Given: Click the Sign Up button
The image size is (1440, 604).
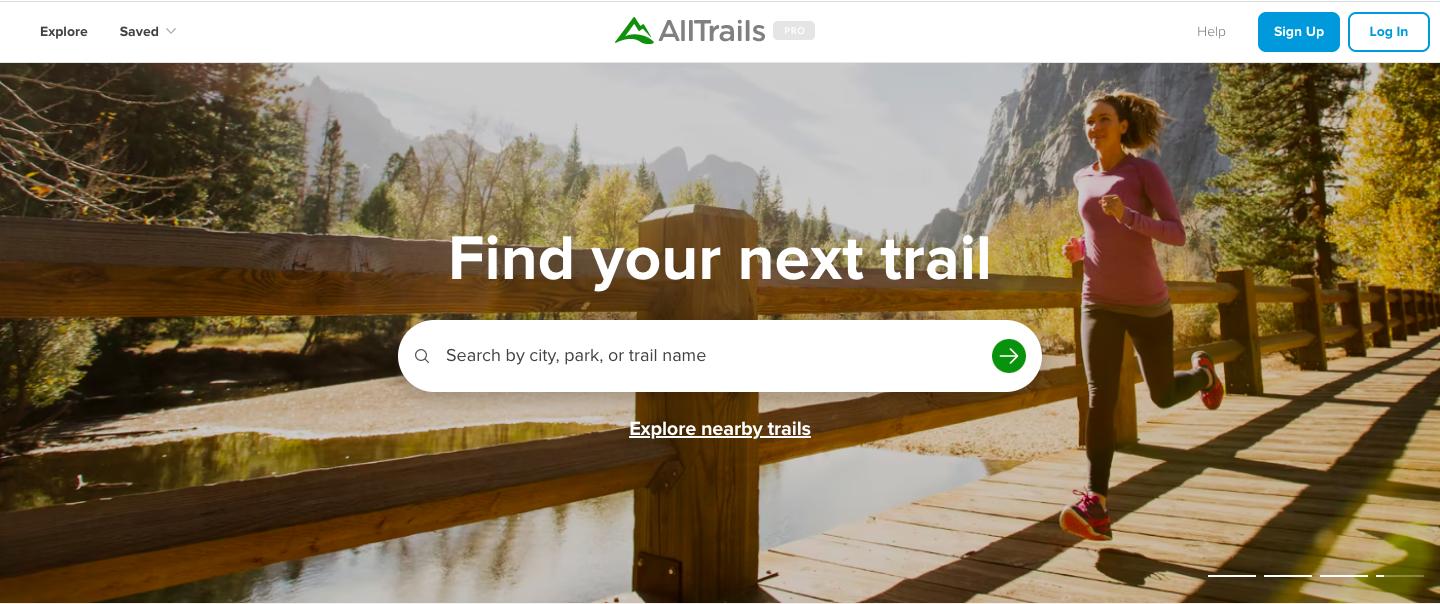Looking at the screenshot, I should pos(1298,32).
